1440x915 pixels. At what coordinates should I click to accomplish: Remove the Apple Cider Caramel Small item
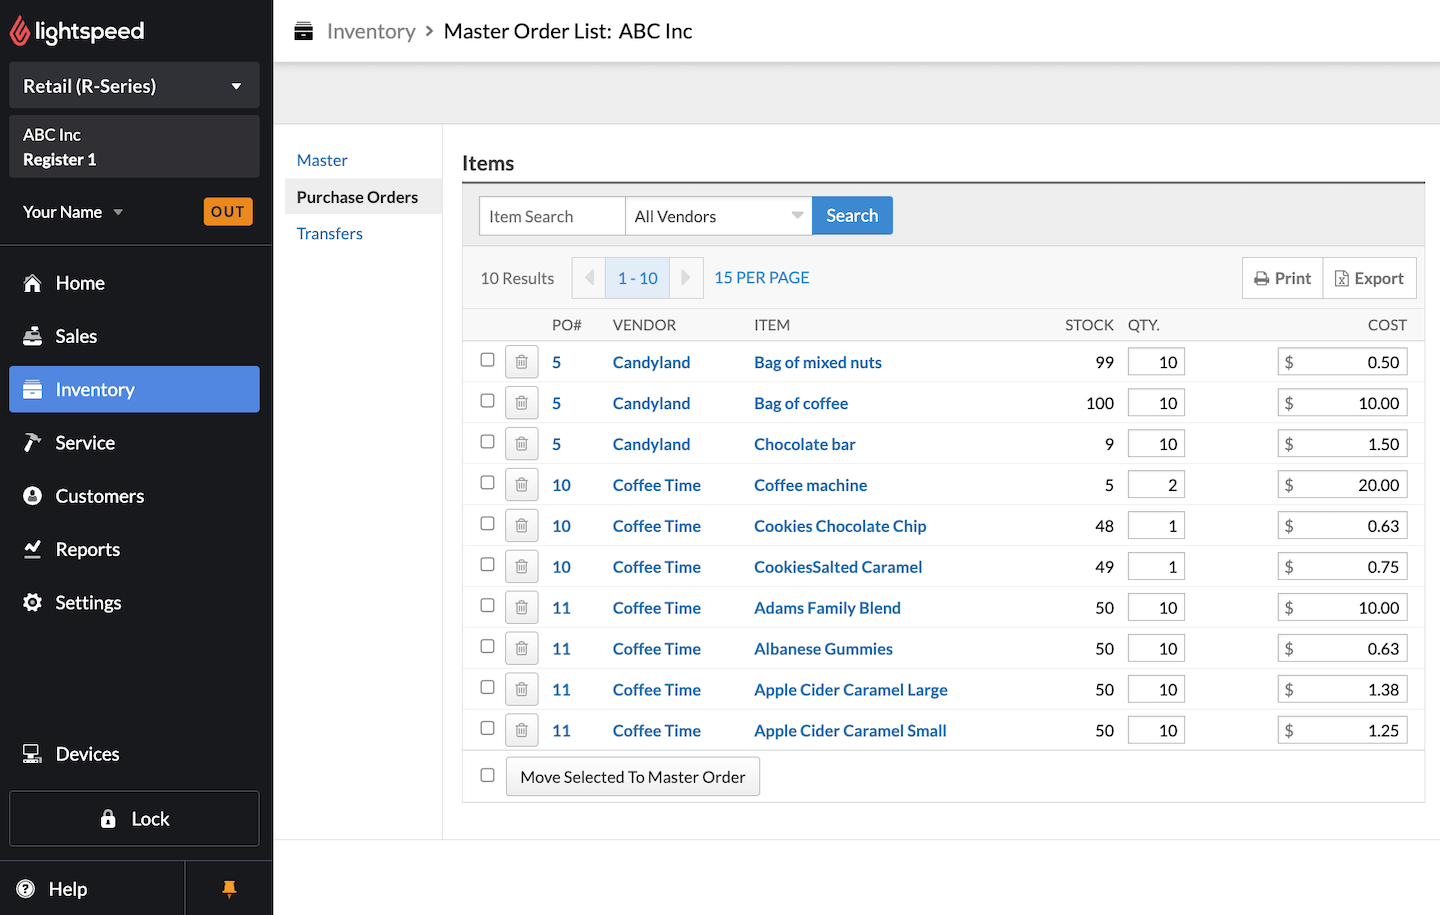click(521, 731)
